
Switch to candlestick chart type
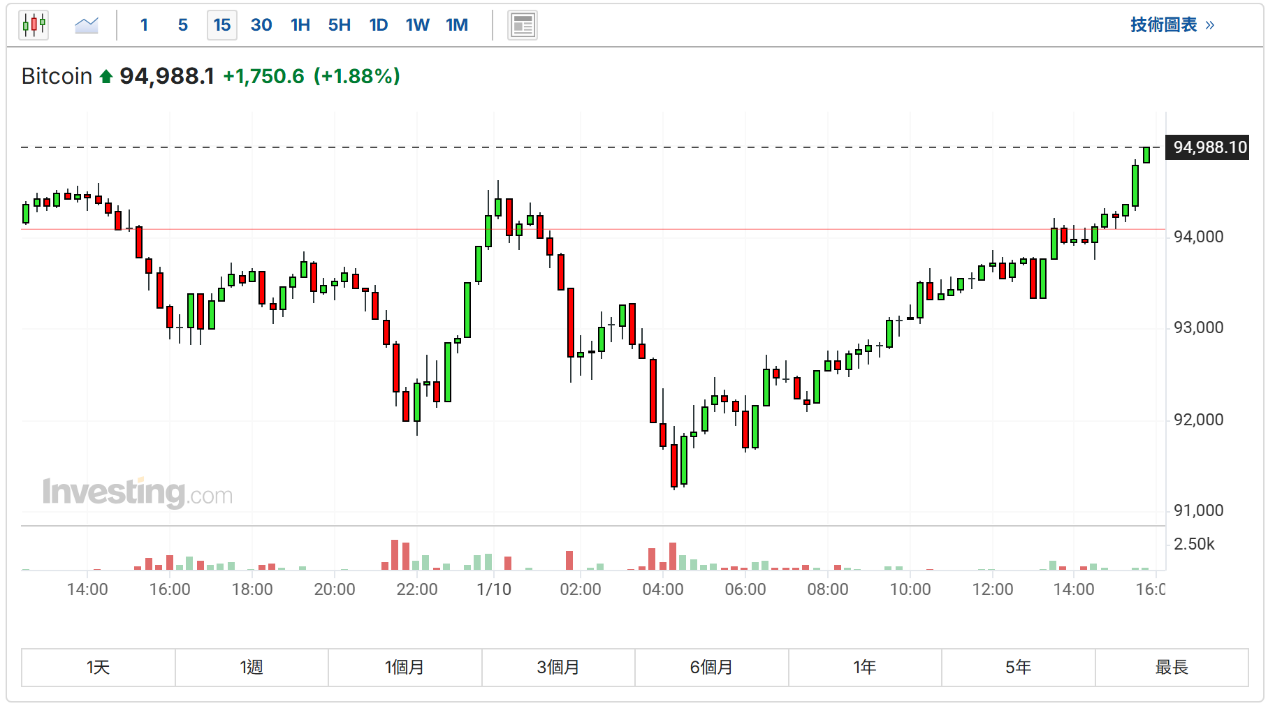point(34,25)
